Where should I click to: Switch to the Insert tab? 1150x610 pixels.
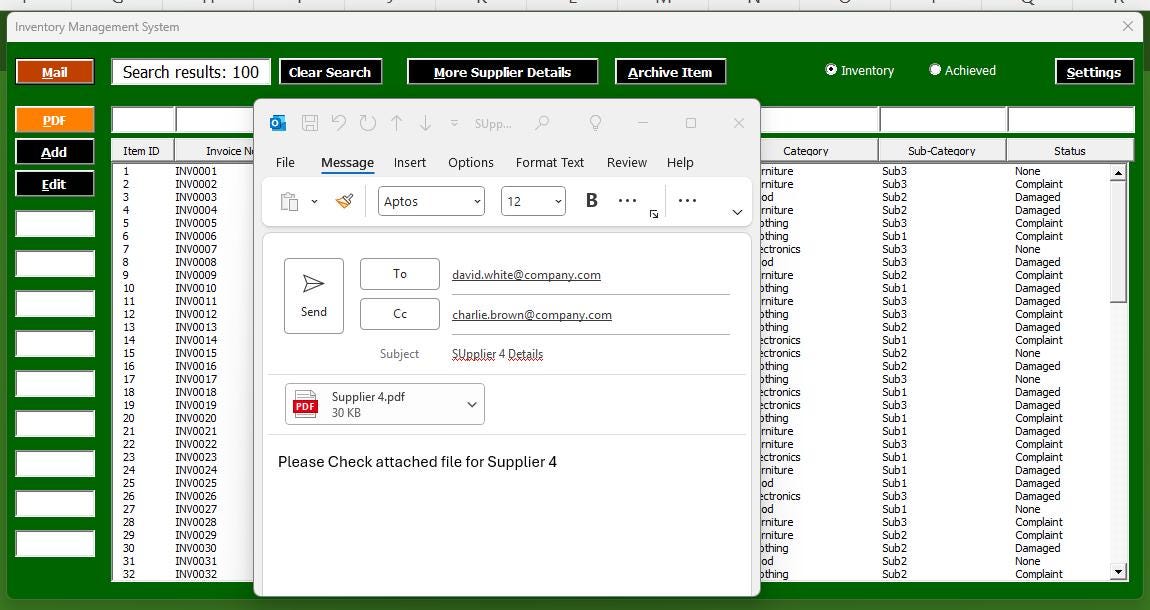(410, 162)
